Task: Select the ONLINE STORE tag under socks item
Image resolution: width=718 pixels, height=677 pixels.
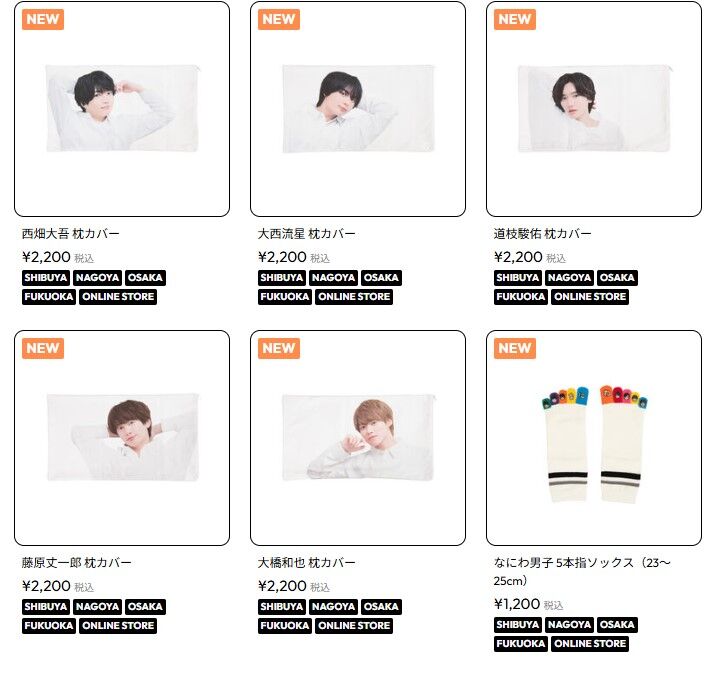Action: 590,644
